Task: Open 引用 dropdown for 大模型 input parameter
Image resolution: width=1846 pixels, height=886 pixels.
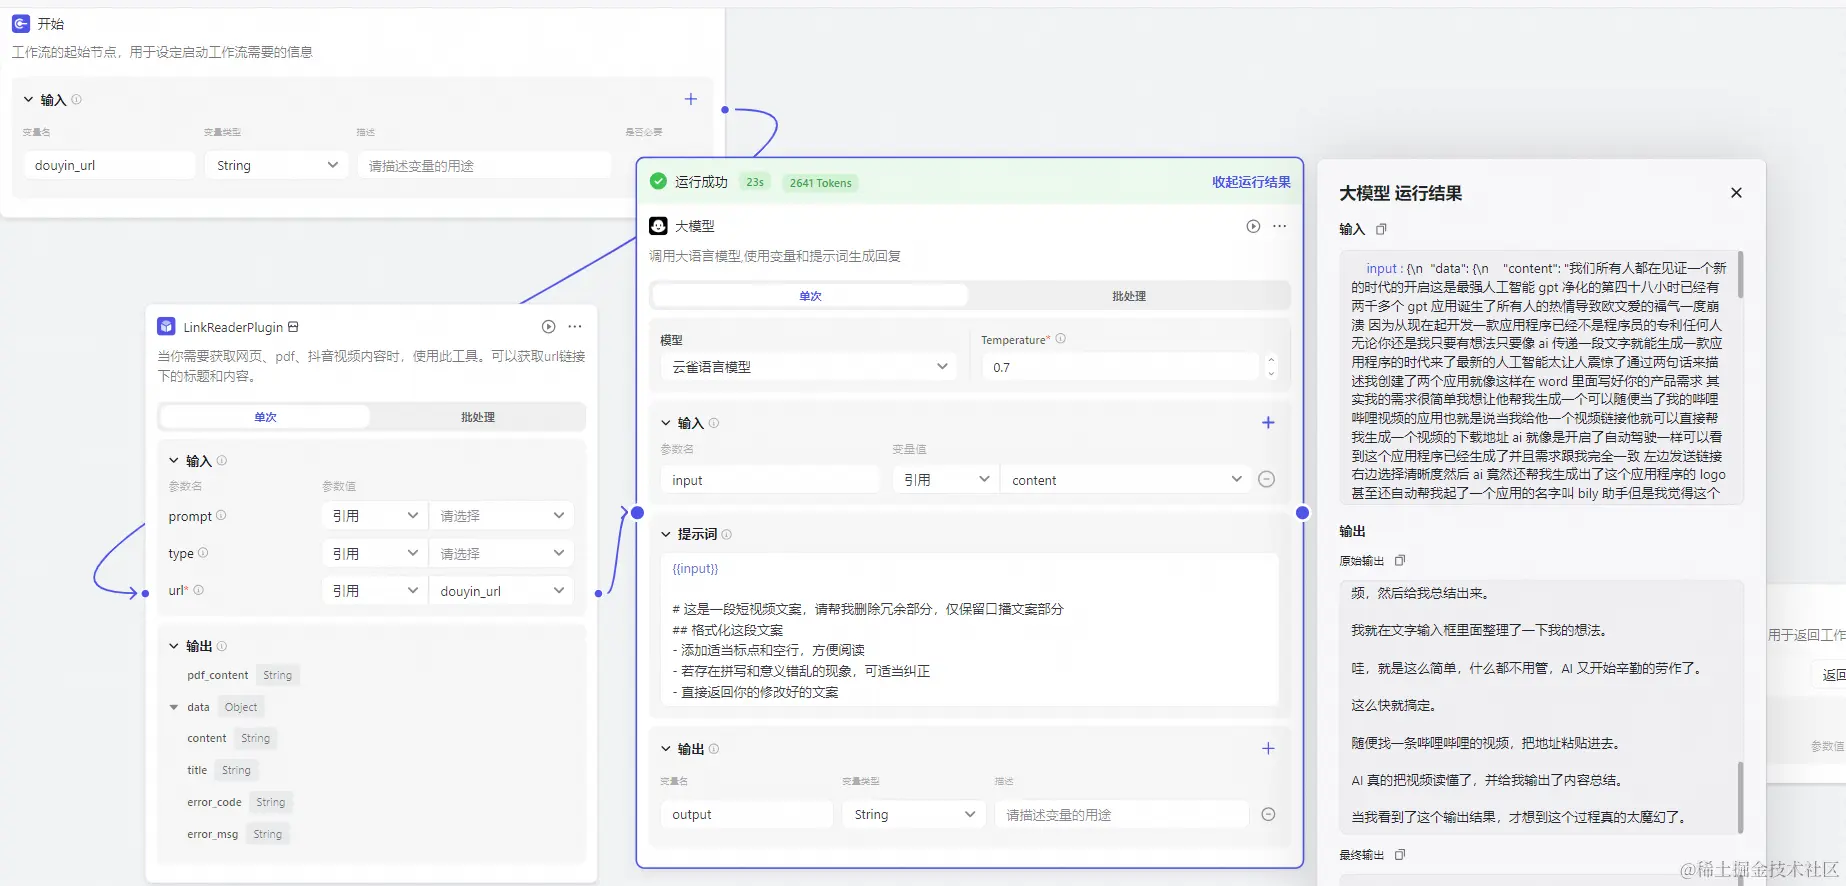Action: click(945, 480)
